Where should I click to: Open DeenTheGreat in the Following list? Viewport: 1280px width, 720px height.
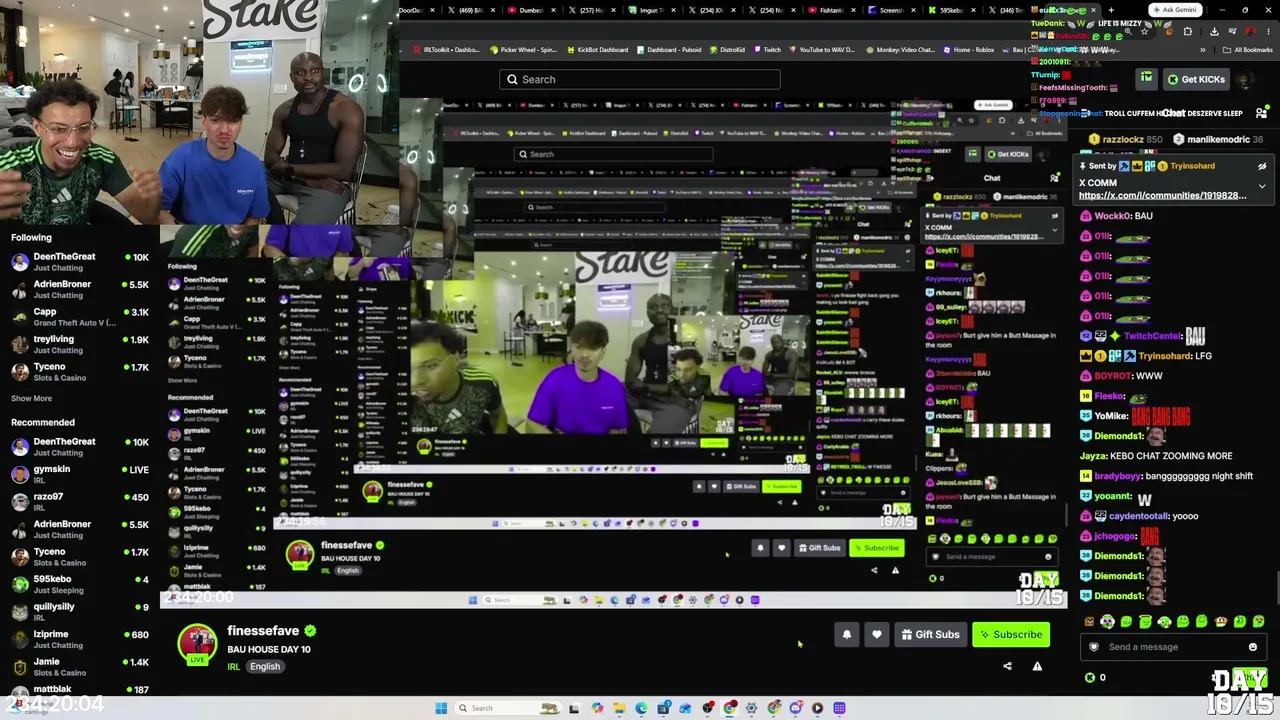(80, 262)
